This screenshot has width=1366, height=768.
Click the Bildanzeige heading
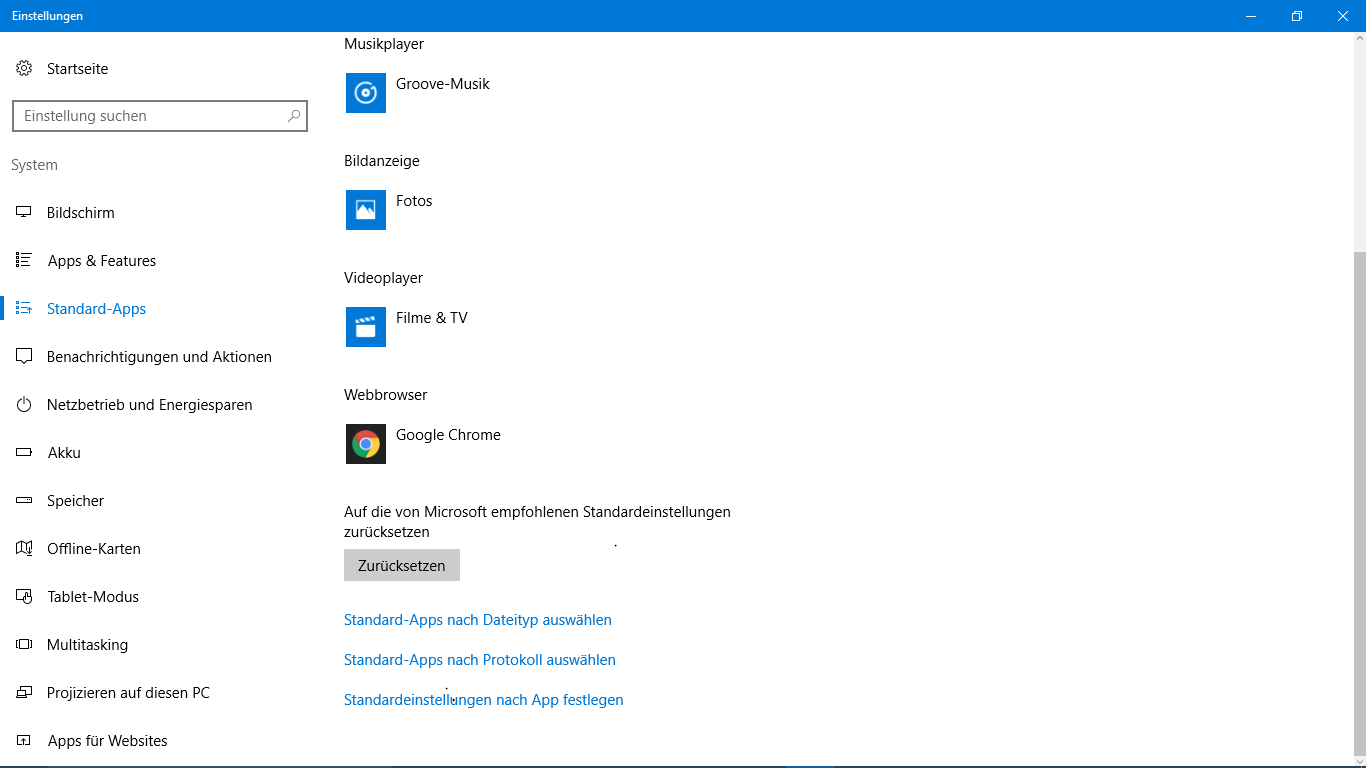tap(382, 161)
